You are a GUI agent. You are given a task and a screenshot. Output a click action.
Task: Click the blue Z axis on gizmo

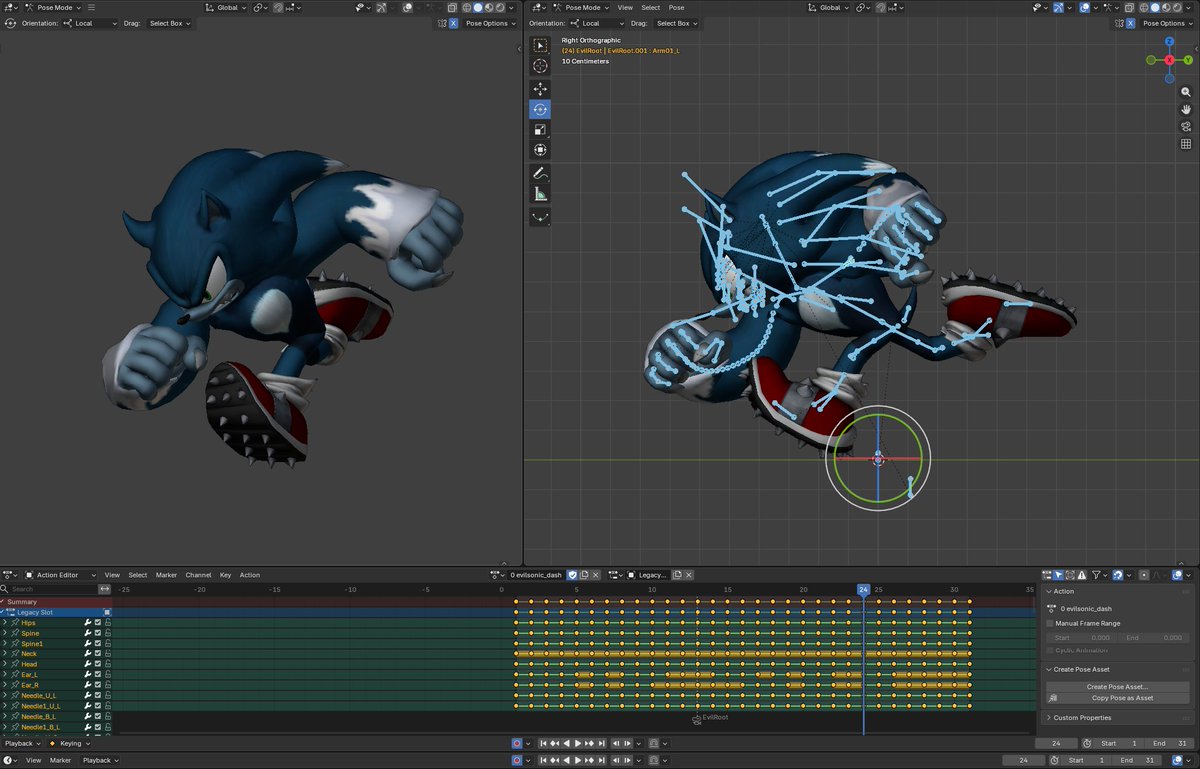(1169, 42)
